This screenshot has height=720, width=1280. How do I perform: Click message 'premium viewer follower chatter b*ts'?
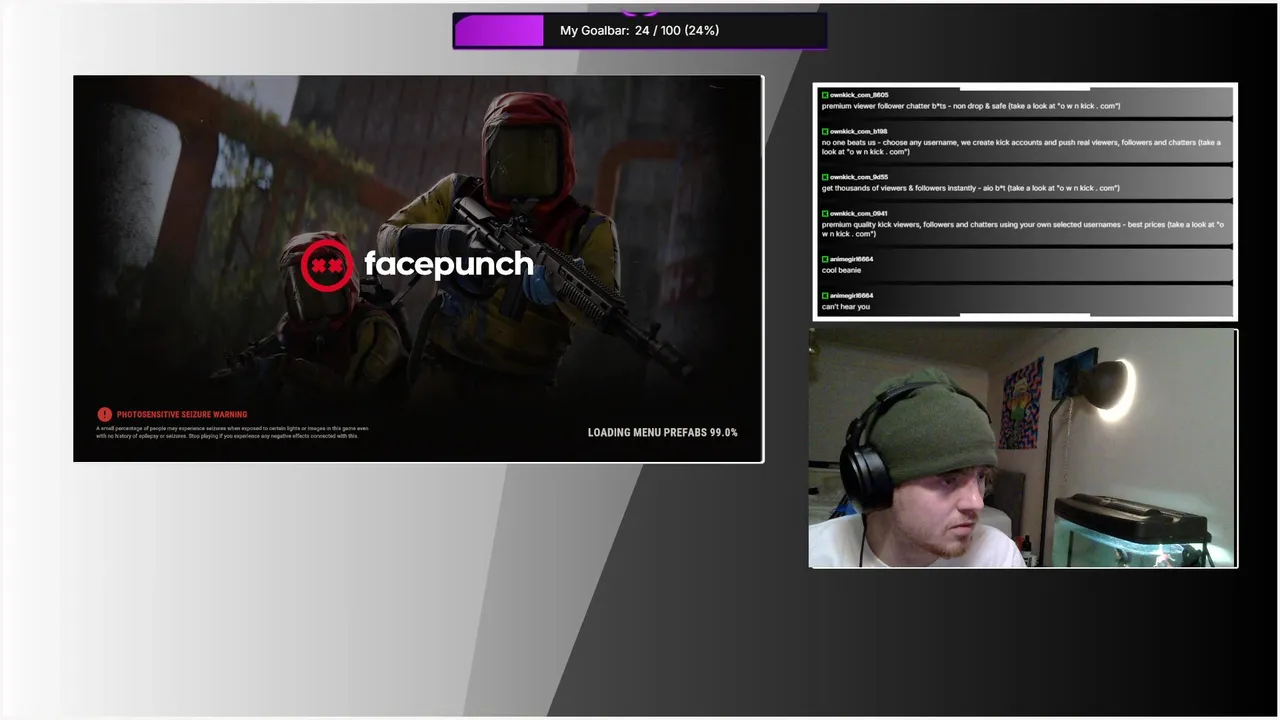click(971, 106)
